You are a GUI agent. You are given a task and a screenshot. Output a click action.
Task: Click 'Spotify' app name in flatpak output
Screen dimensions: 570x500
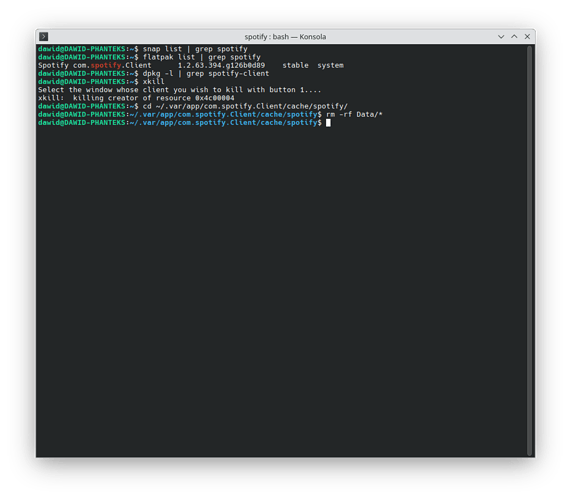(53, 65)
